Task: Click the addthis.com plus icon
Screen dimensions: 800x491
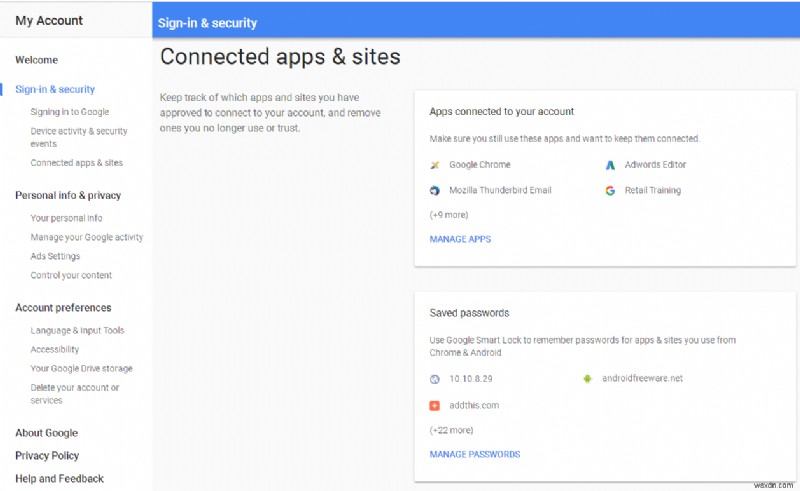Action: point(435,406)
